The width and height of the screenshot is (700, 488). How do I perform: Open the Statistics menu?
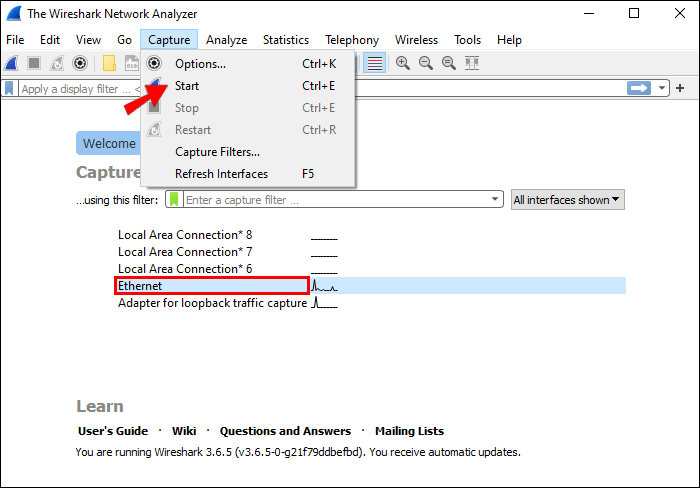(x=286, y=40)
